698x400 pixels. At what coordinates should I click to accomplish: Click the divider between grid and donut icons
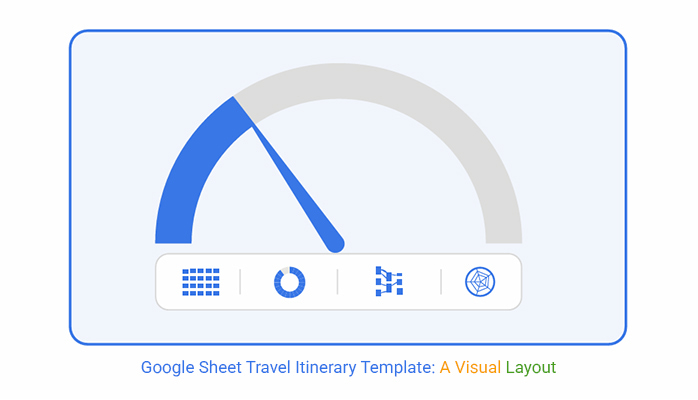(x=240, y=282)
